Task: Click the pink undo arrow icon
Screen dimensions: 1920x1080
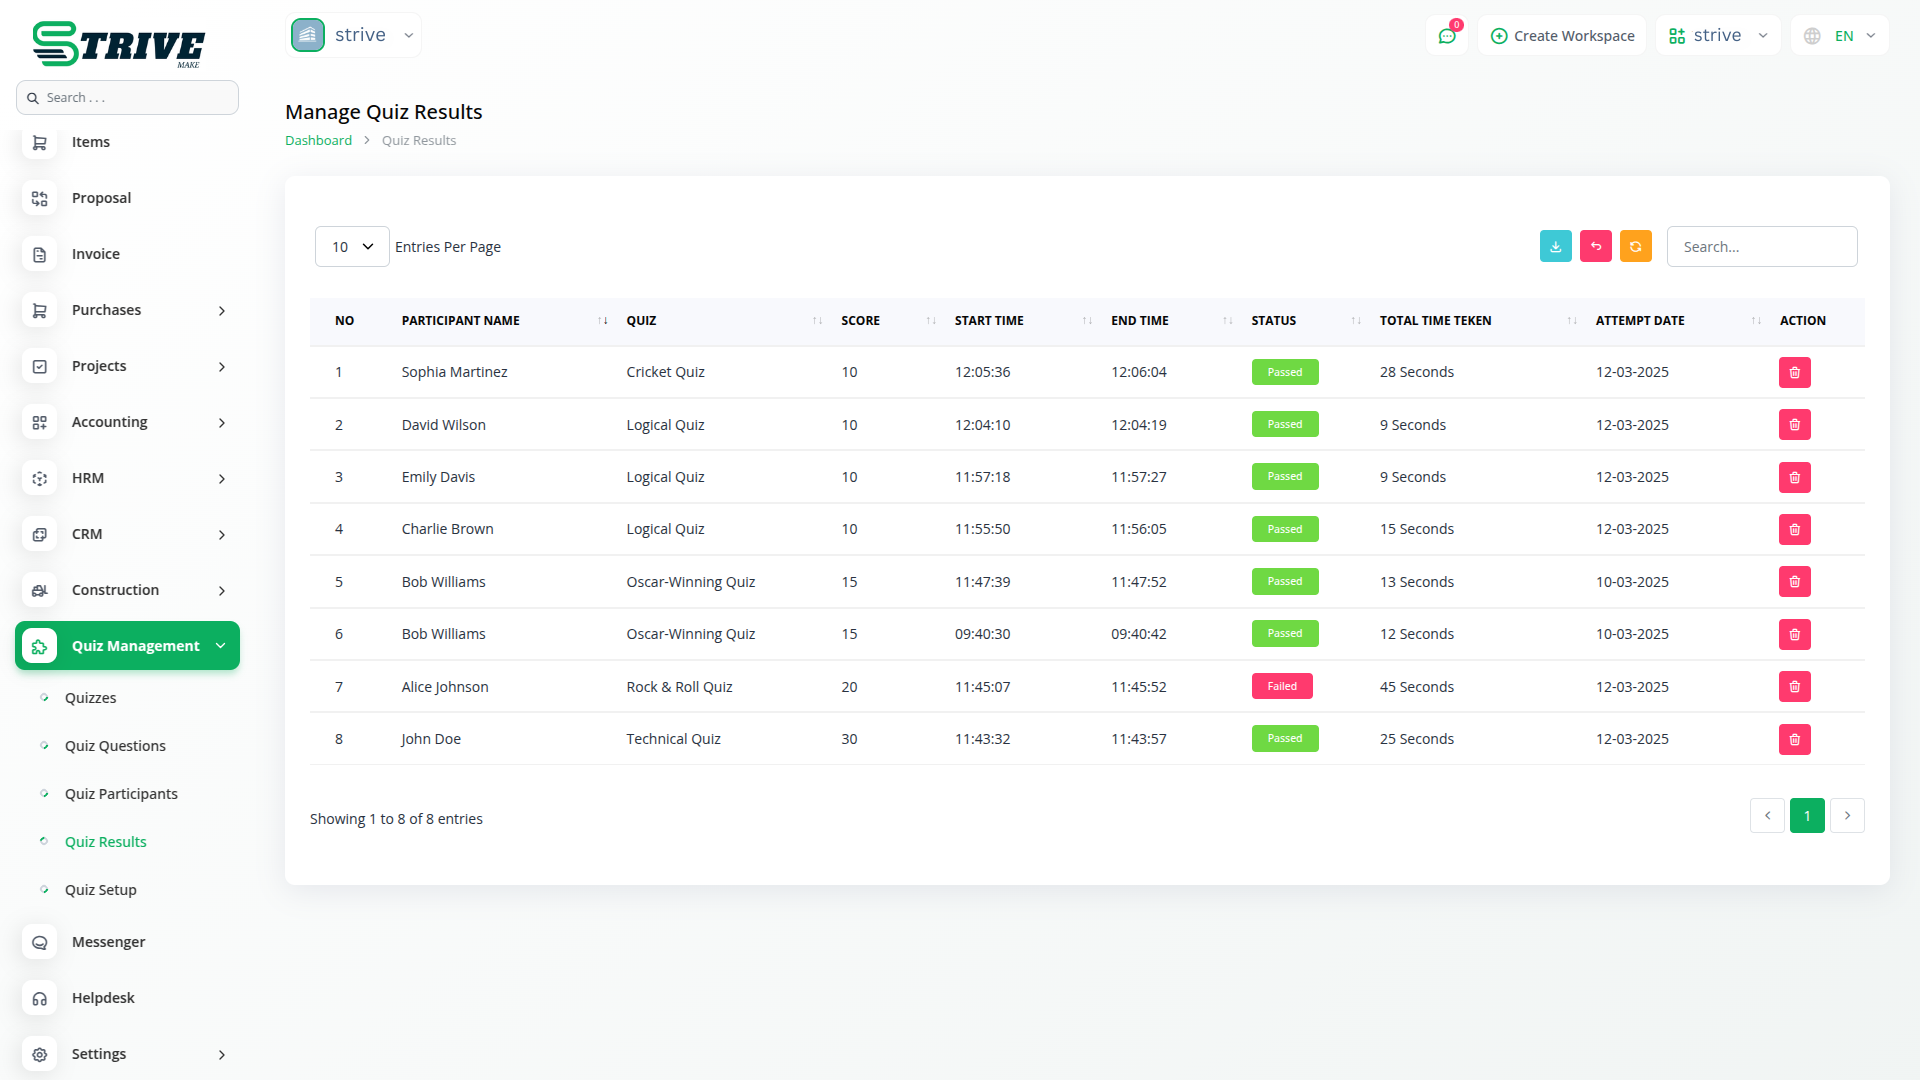Action: click(1595, 246)
